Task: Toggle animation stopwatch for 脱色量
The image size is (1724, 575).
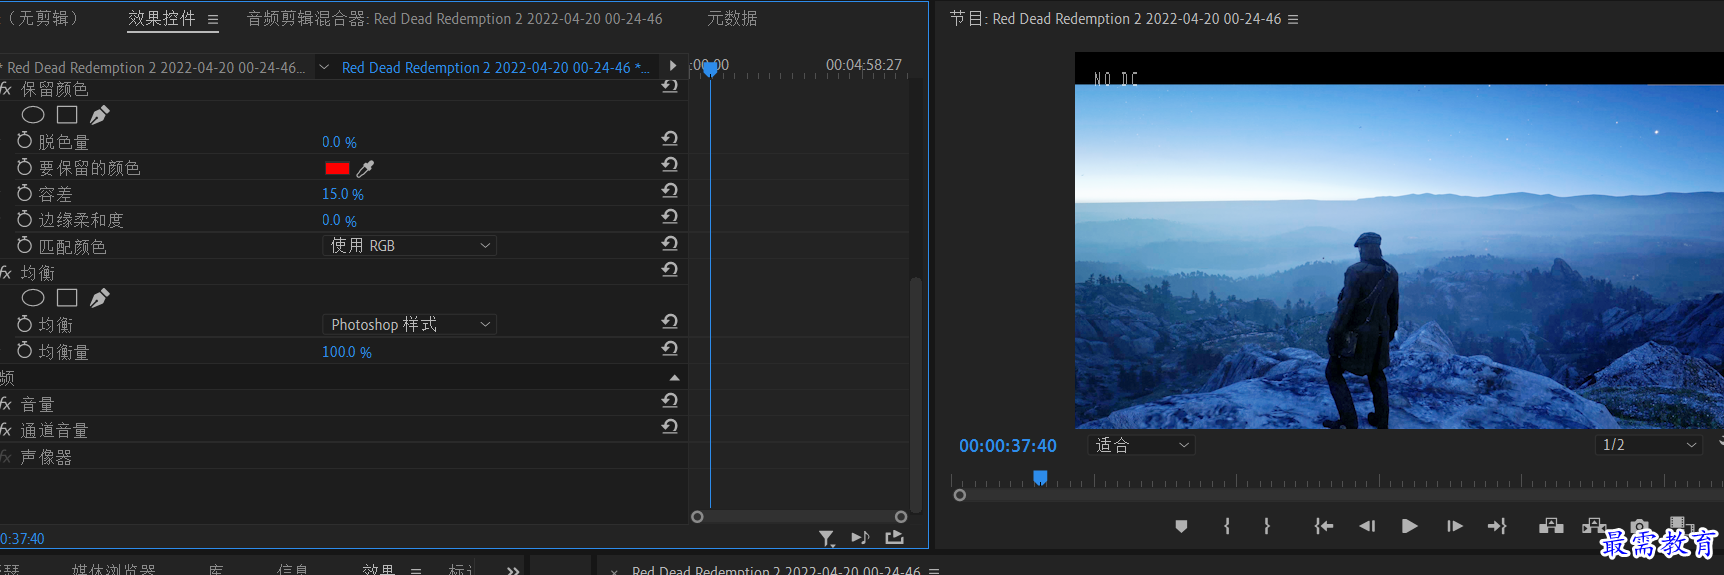Action: click(x=25, y=141)
